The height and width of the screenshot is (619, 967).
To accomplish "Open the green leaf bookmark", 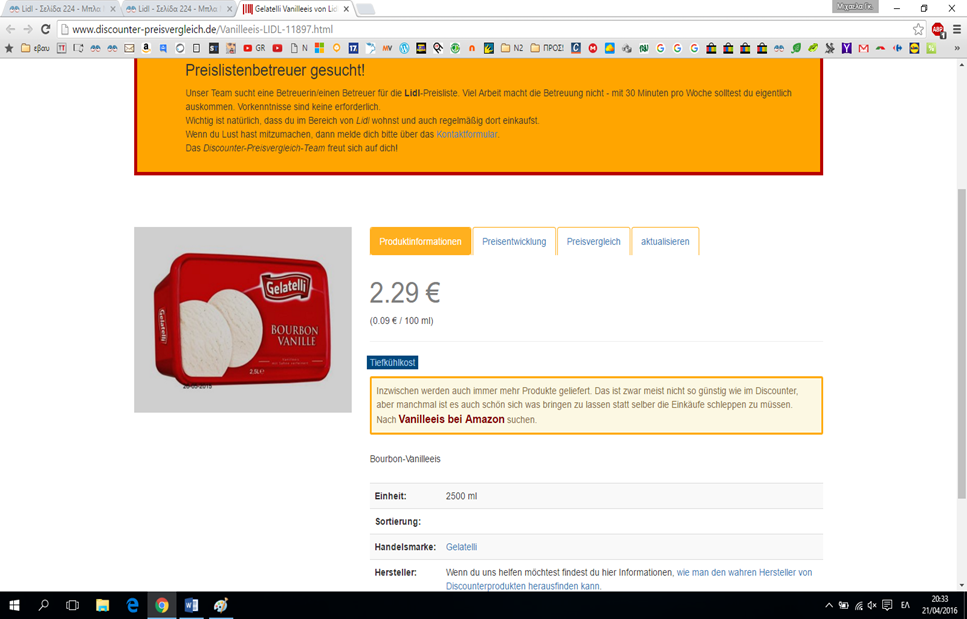I will 796,48.
